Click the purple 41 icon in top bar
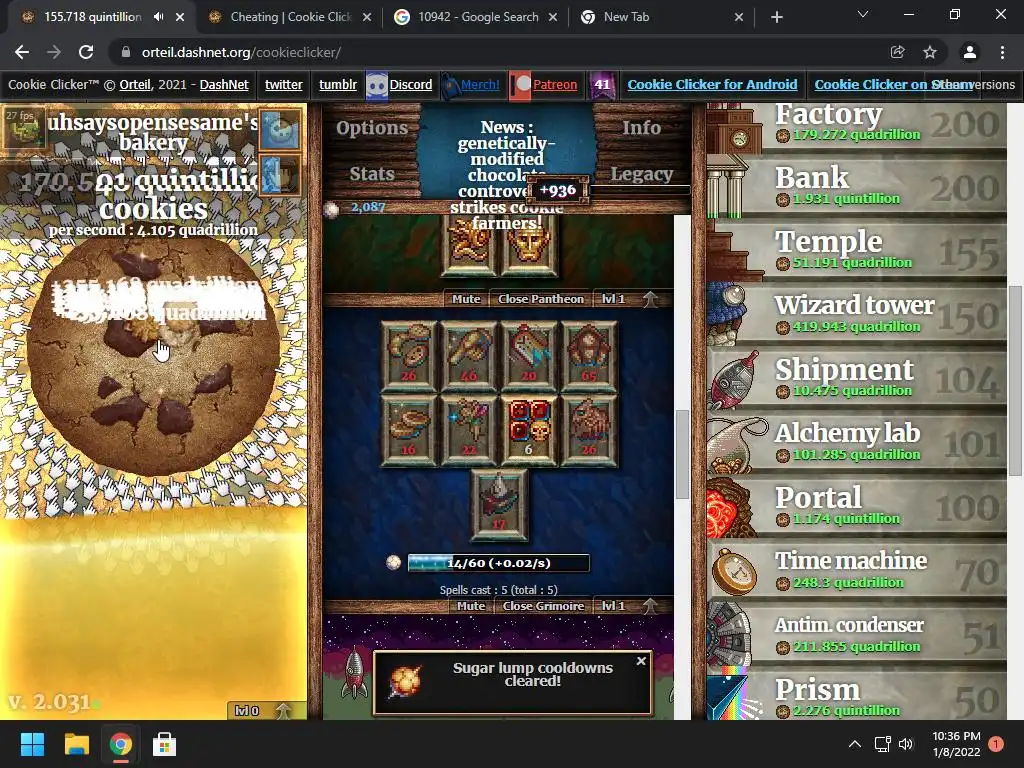The height and width of the screenshot is (768, 1024). coord(602,85)
